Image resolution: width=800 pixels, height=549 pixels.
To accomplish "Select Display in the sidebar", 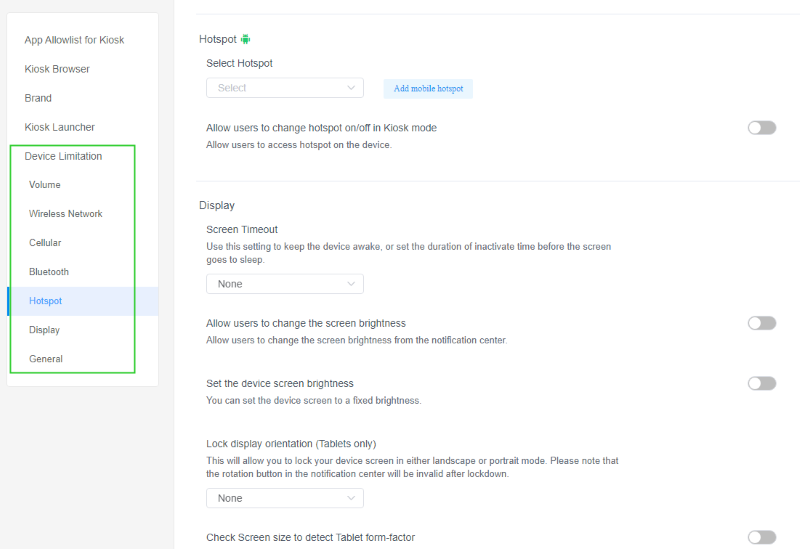I will tap(45, 330).
